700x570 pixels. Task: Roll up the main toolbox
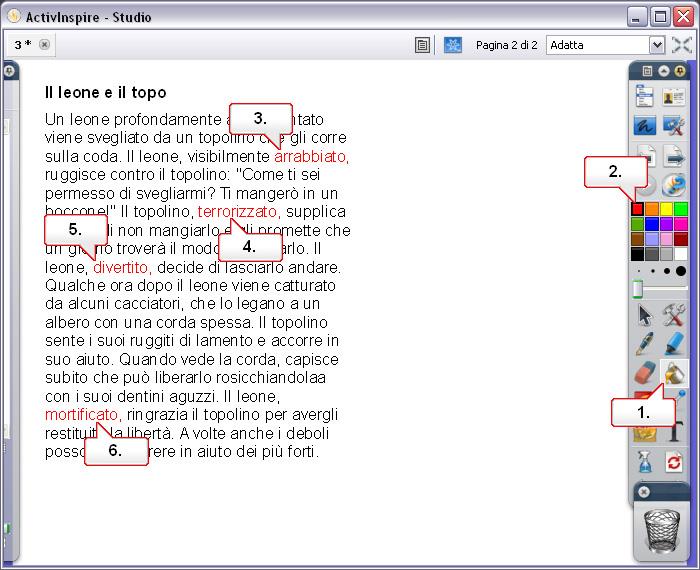pyautogui.click(x=663, y=71)
